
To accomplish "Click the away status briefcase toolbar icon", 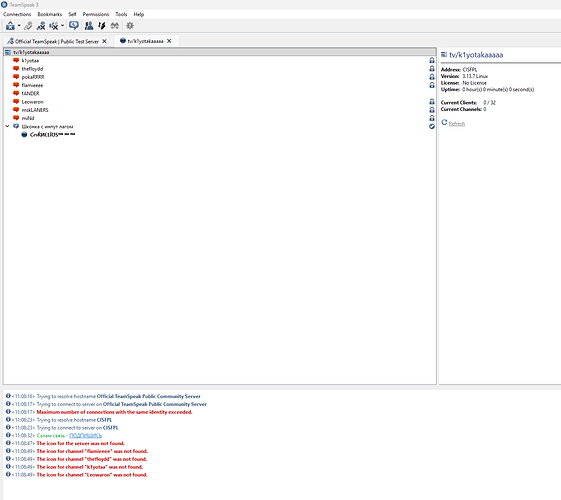I will click(x=10, y=26).
